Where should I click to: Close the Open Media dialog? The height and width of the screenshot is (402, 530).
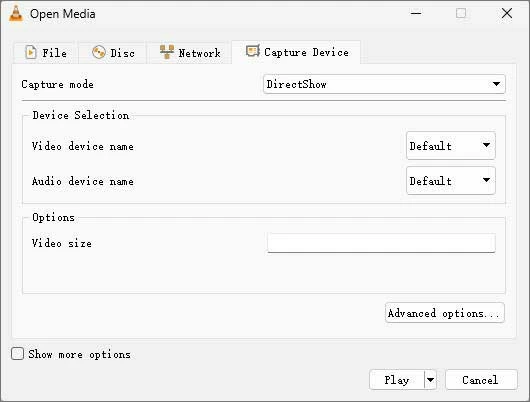pyautogui.click(x=507, y=14)
